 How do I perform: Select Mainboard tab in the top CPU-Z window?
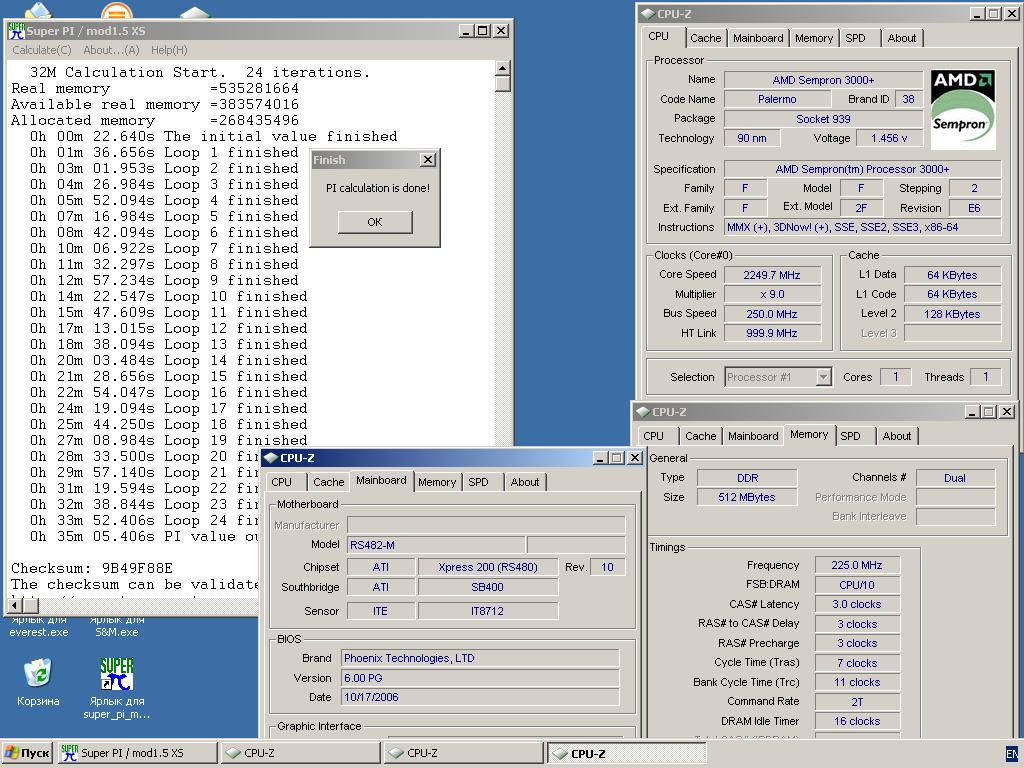tap(758, 38)
